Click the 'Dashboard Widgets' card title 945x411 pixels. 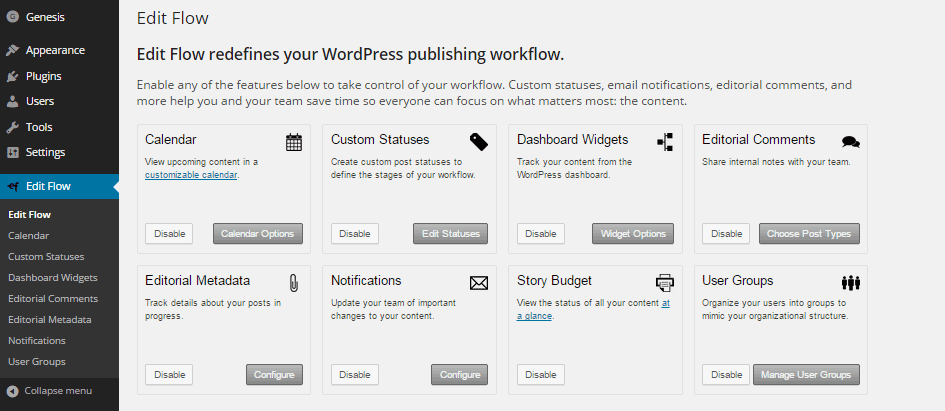(573, 140)
